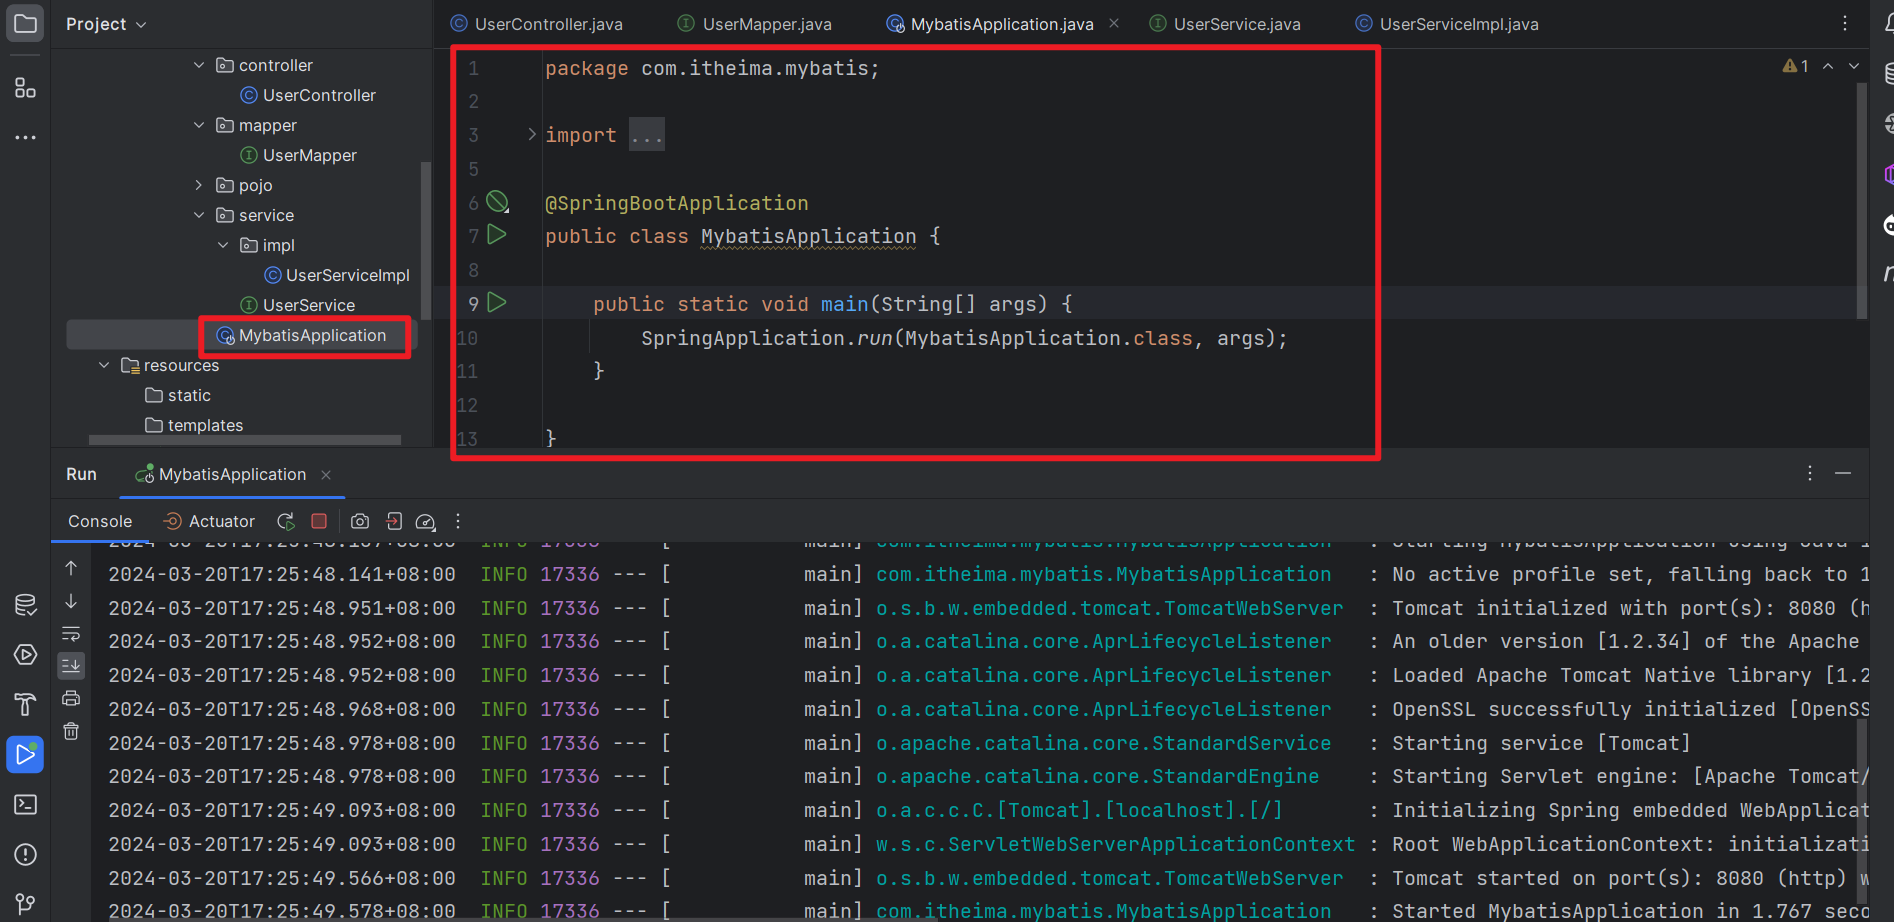Close the MybatisApplication run tab
This screenshot has width=1894, height=922.
[326, 475]
